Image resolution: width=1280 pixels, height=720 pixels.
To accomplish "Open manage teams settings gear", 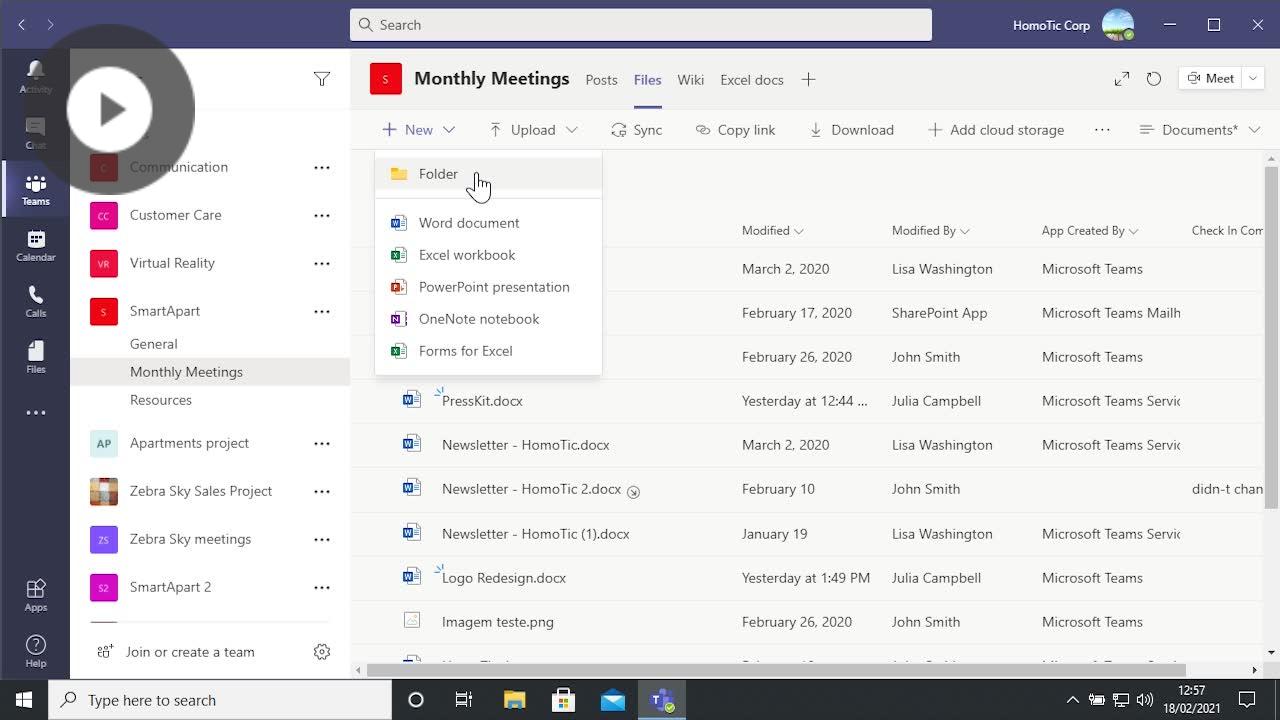I will [x=322, y=652].
